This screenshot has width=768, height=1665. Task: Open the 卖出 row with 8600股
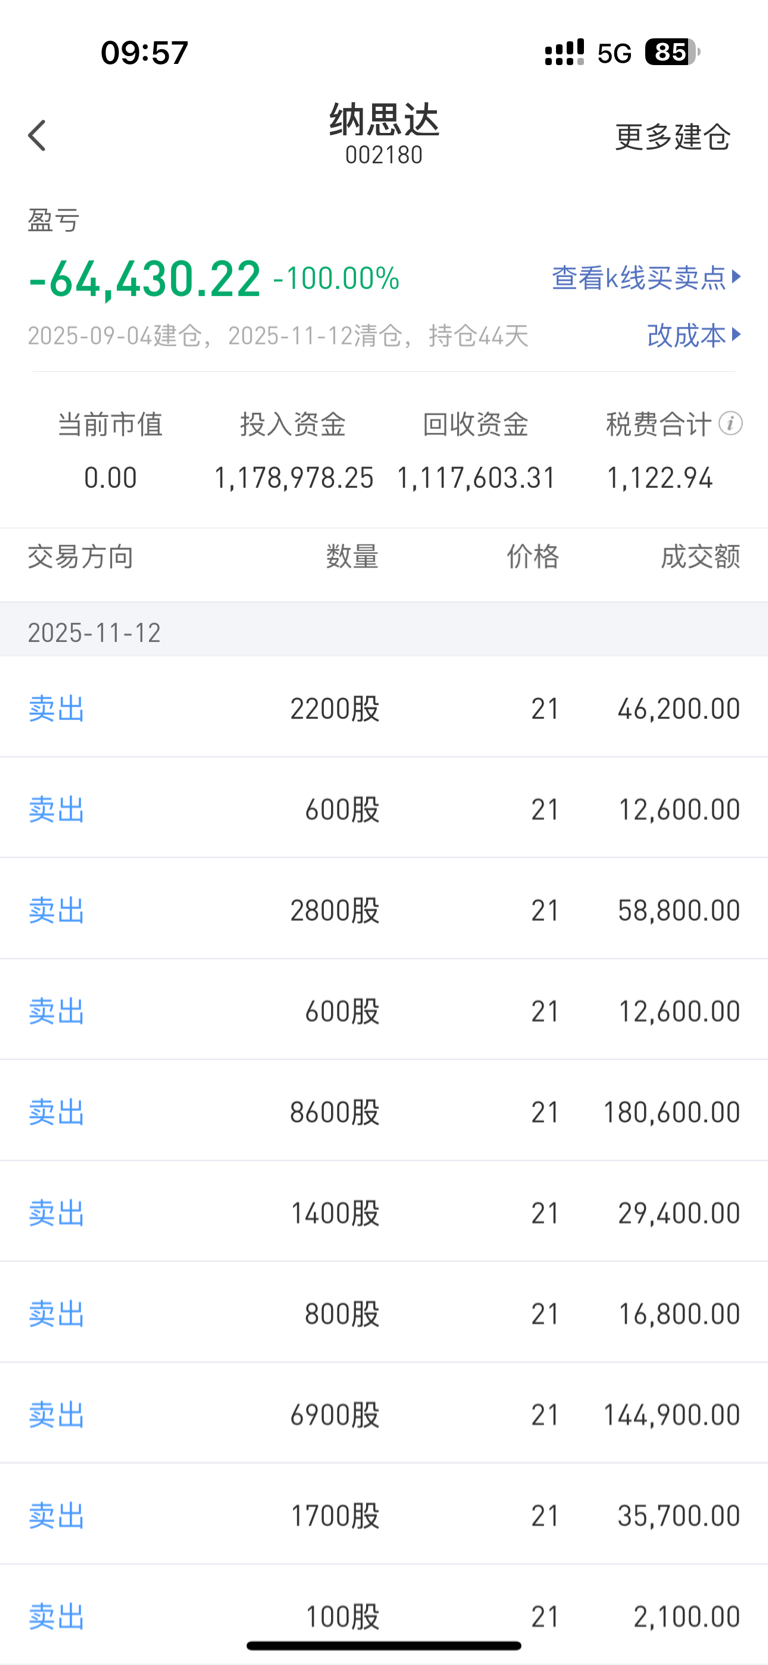point(384,1111)
